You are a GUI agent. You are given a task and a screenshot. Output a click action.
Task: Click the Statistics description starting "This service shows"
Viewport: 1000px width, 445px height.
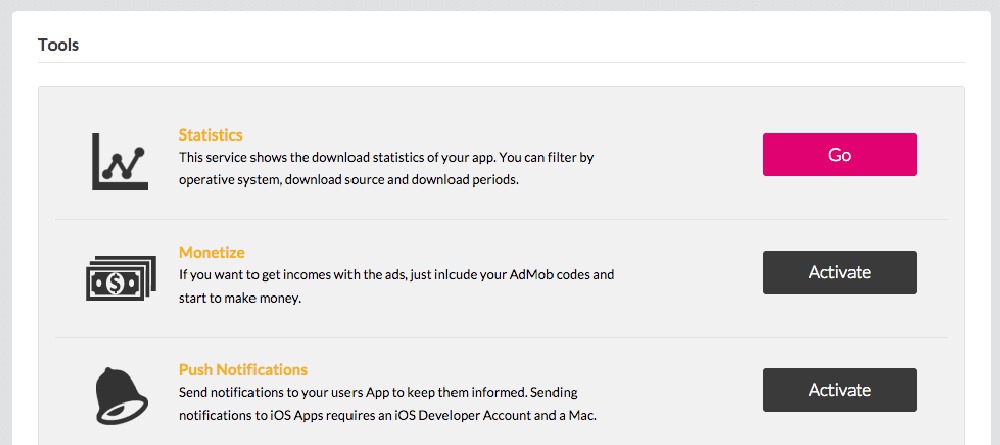coord(386,168)
